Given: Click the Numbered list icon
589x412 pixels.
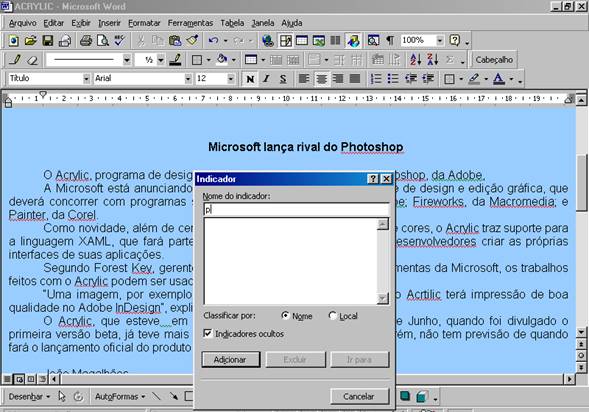Looking at the screenshot, I should click(x=376, y=79).
